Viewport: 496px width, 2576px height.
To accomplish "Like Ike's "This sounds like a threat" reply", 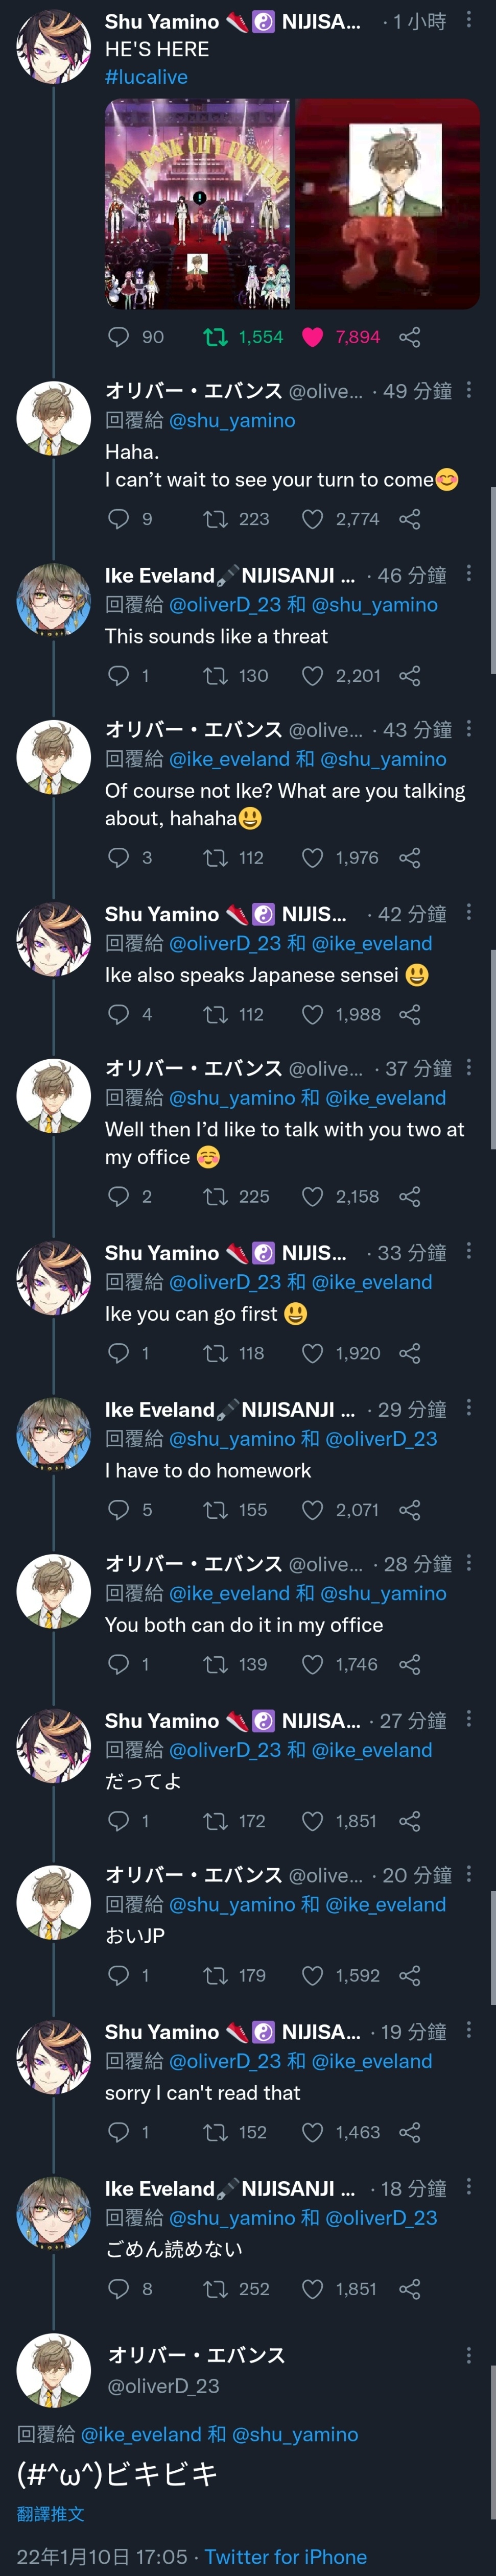I will point(312,676).
